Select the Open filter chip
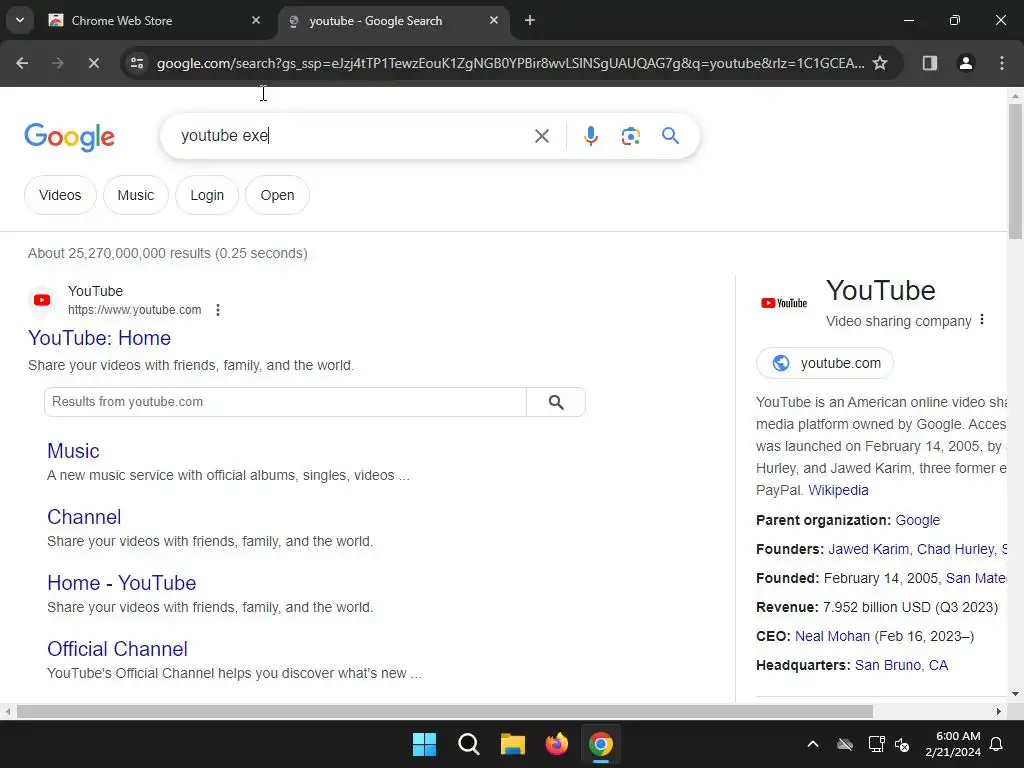This screenshot has width=1024, height=768. 278,195
